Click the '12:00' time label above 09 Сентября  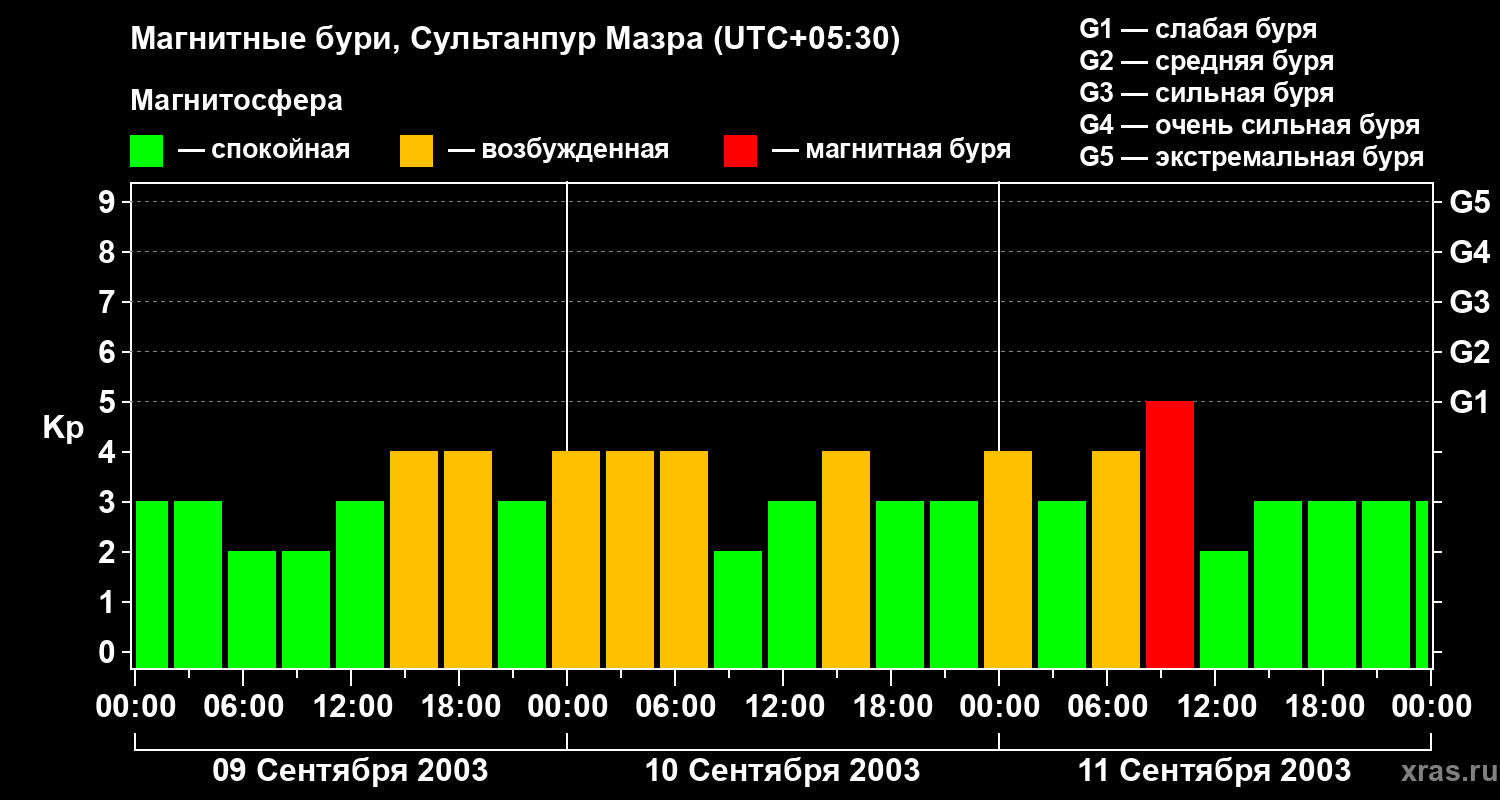tap(351, 707)
